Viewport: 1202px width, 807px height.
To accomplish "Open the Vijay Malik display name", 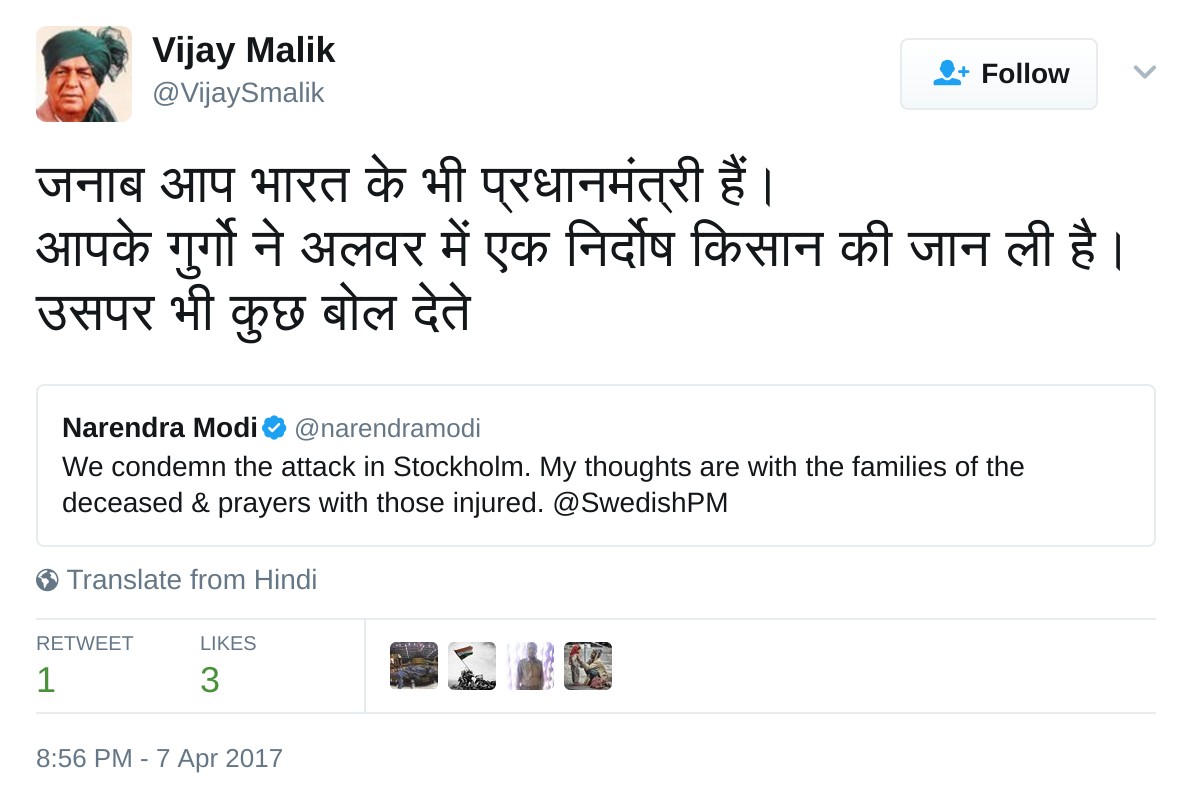I will click(x=243, y=50).
